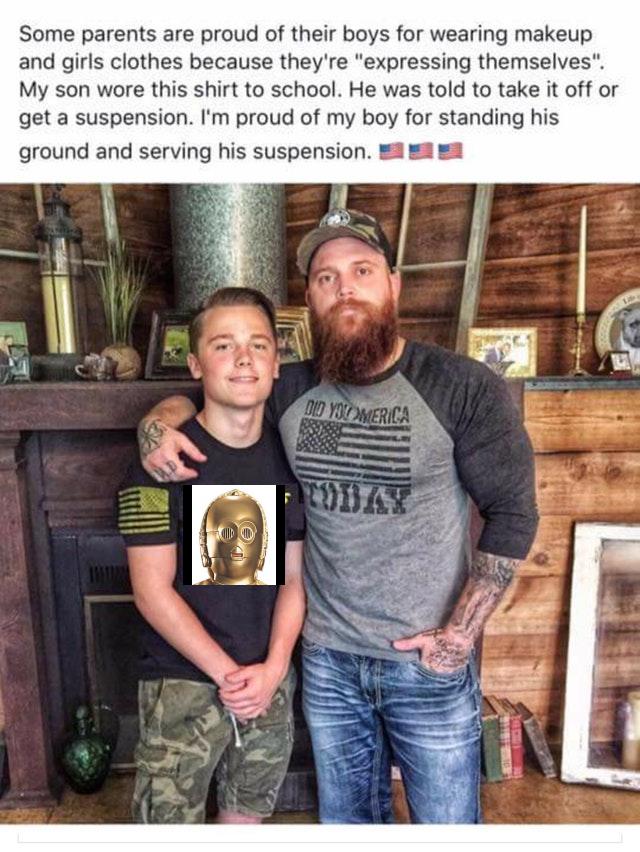The image size is (640, 852).
Task: Click the 'TODAY' text on gray shirt
Action: (359, 498)
